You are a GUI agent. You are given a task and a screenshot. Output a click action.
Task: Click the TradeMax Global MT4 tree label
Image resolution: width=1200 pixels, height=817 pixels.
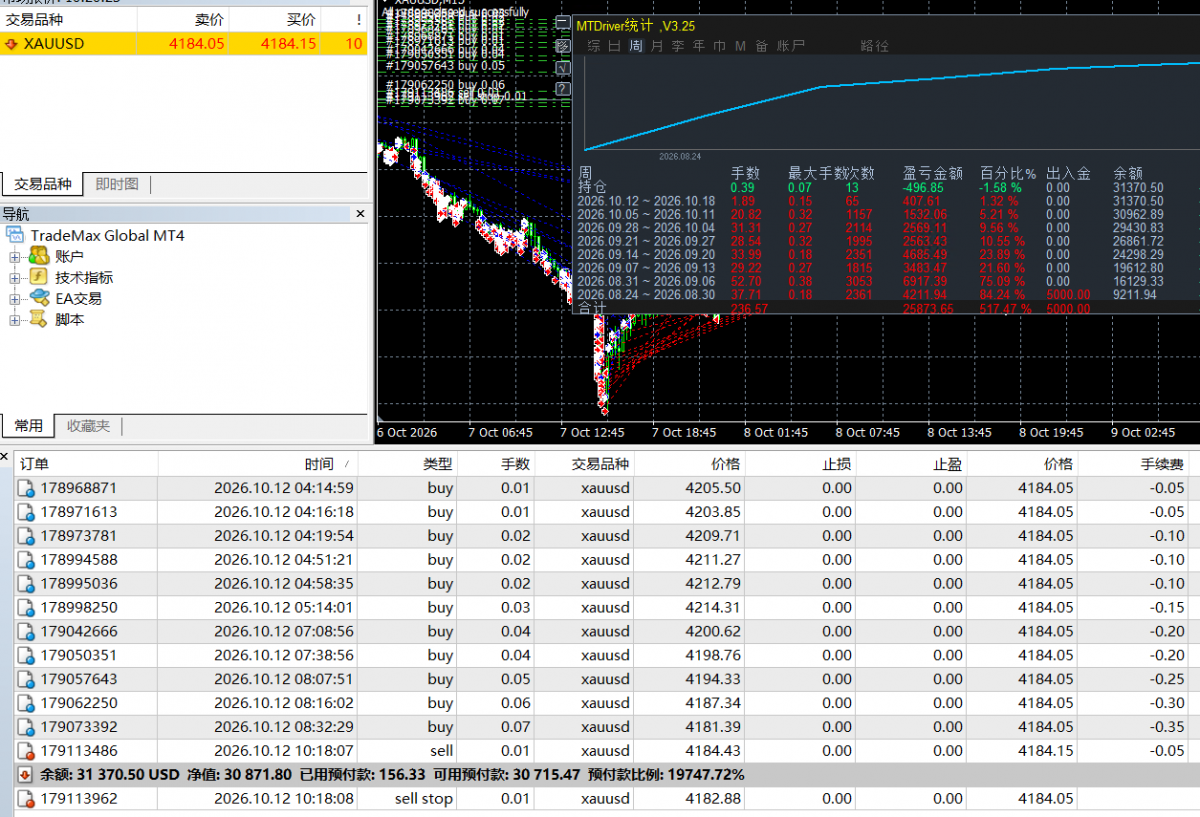pyautogui.click(x=107, y=236)
